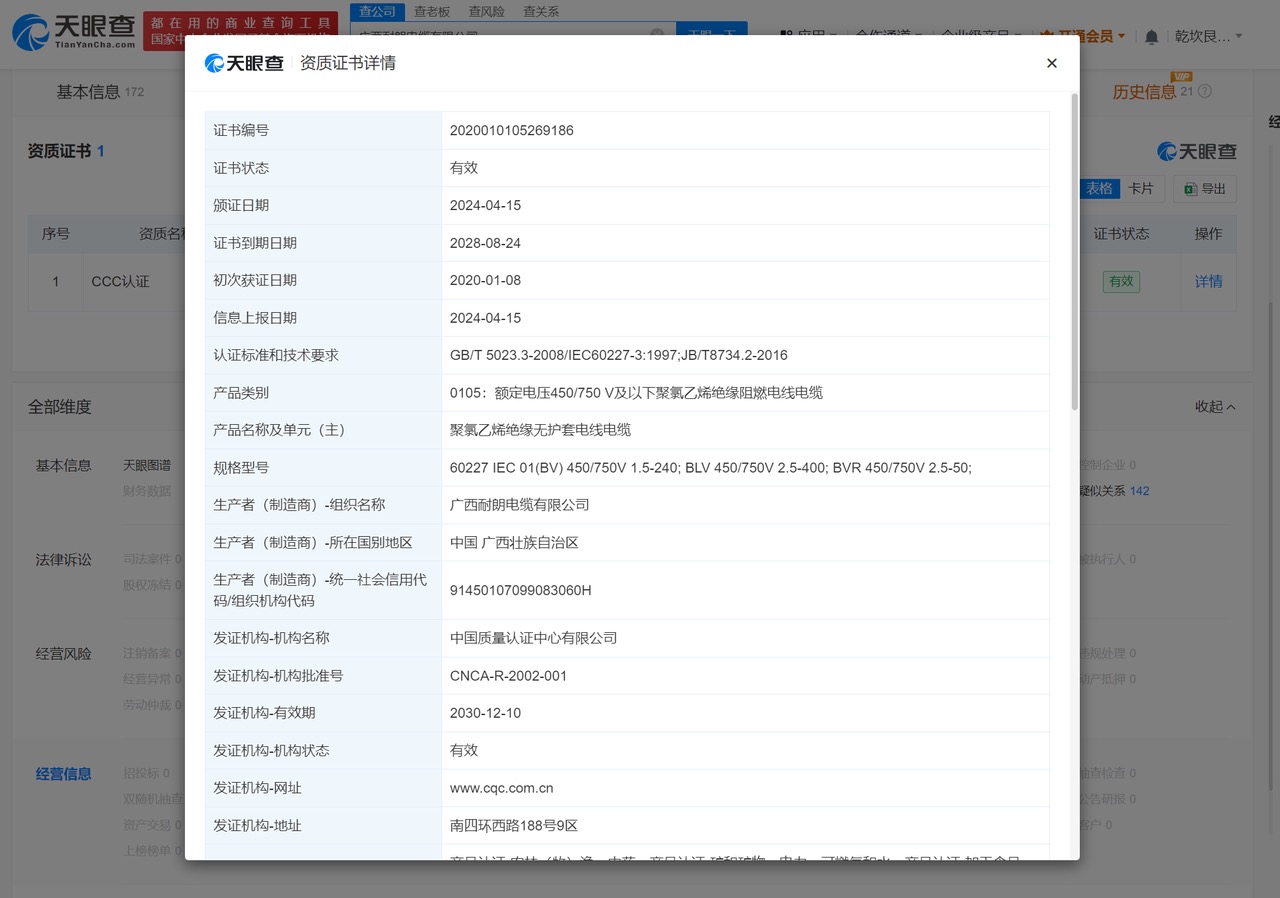Switch certificate view to 表格
The height and width of the screenshot is (898, 1280).
click(1100, 188)
